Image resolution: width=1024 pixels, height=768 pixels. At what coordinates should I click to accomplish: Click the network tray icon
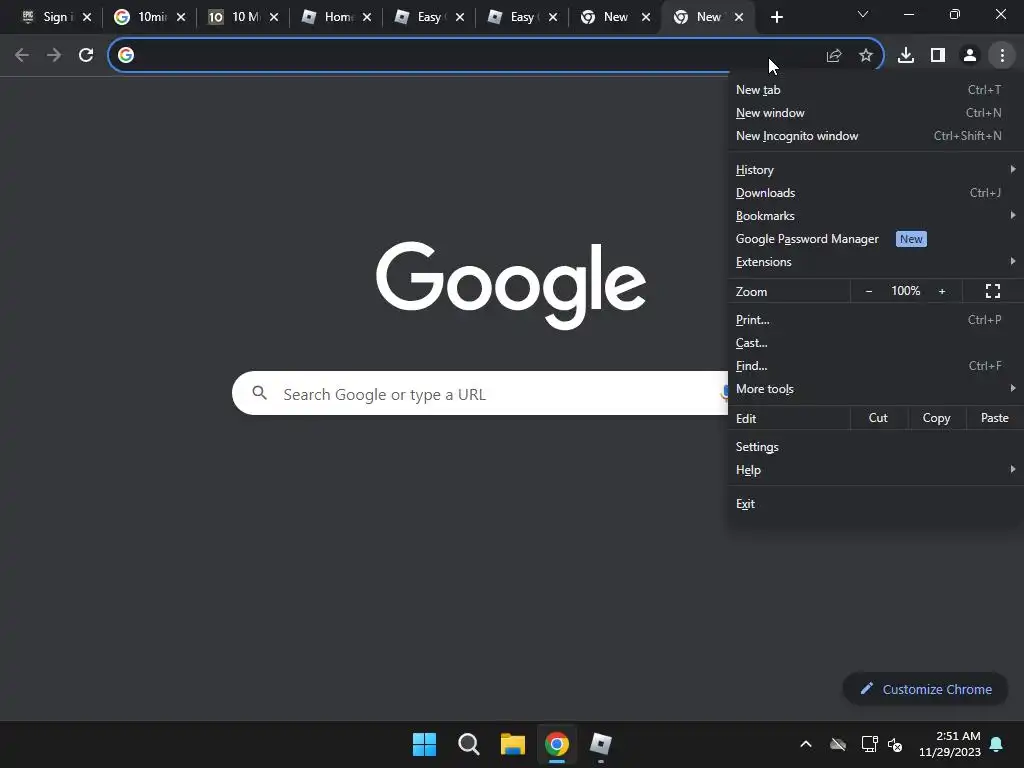869,744
